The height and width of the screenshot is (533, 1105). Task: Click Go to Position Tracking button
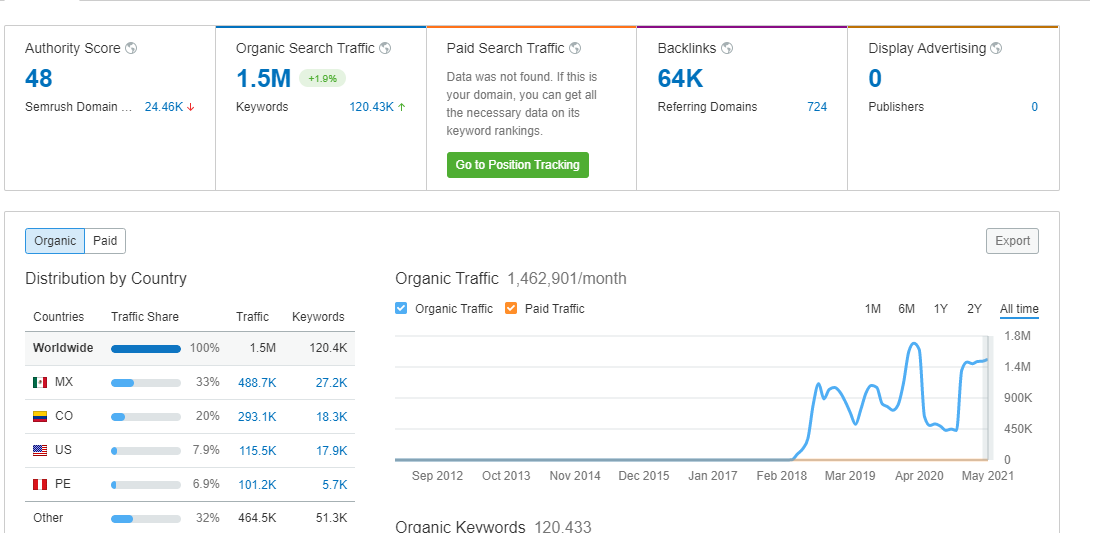517,165
